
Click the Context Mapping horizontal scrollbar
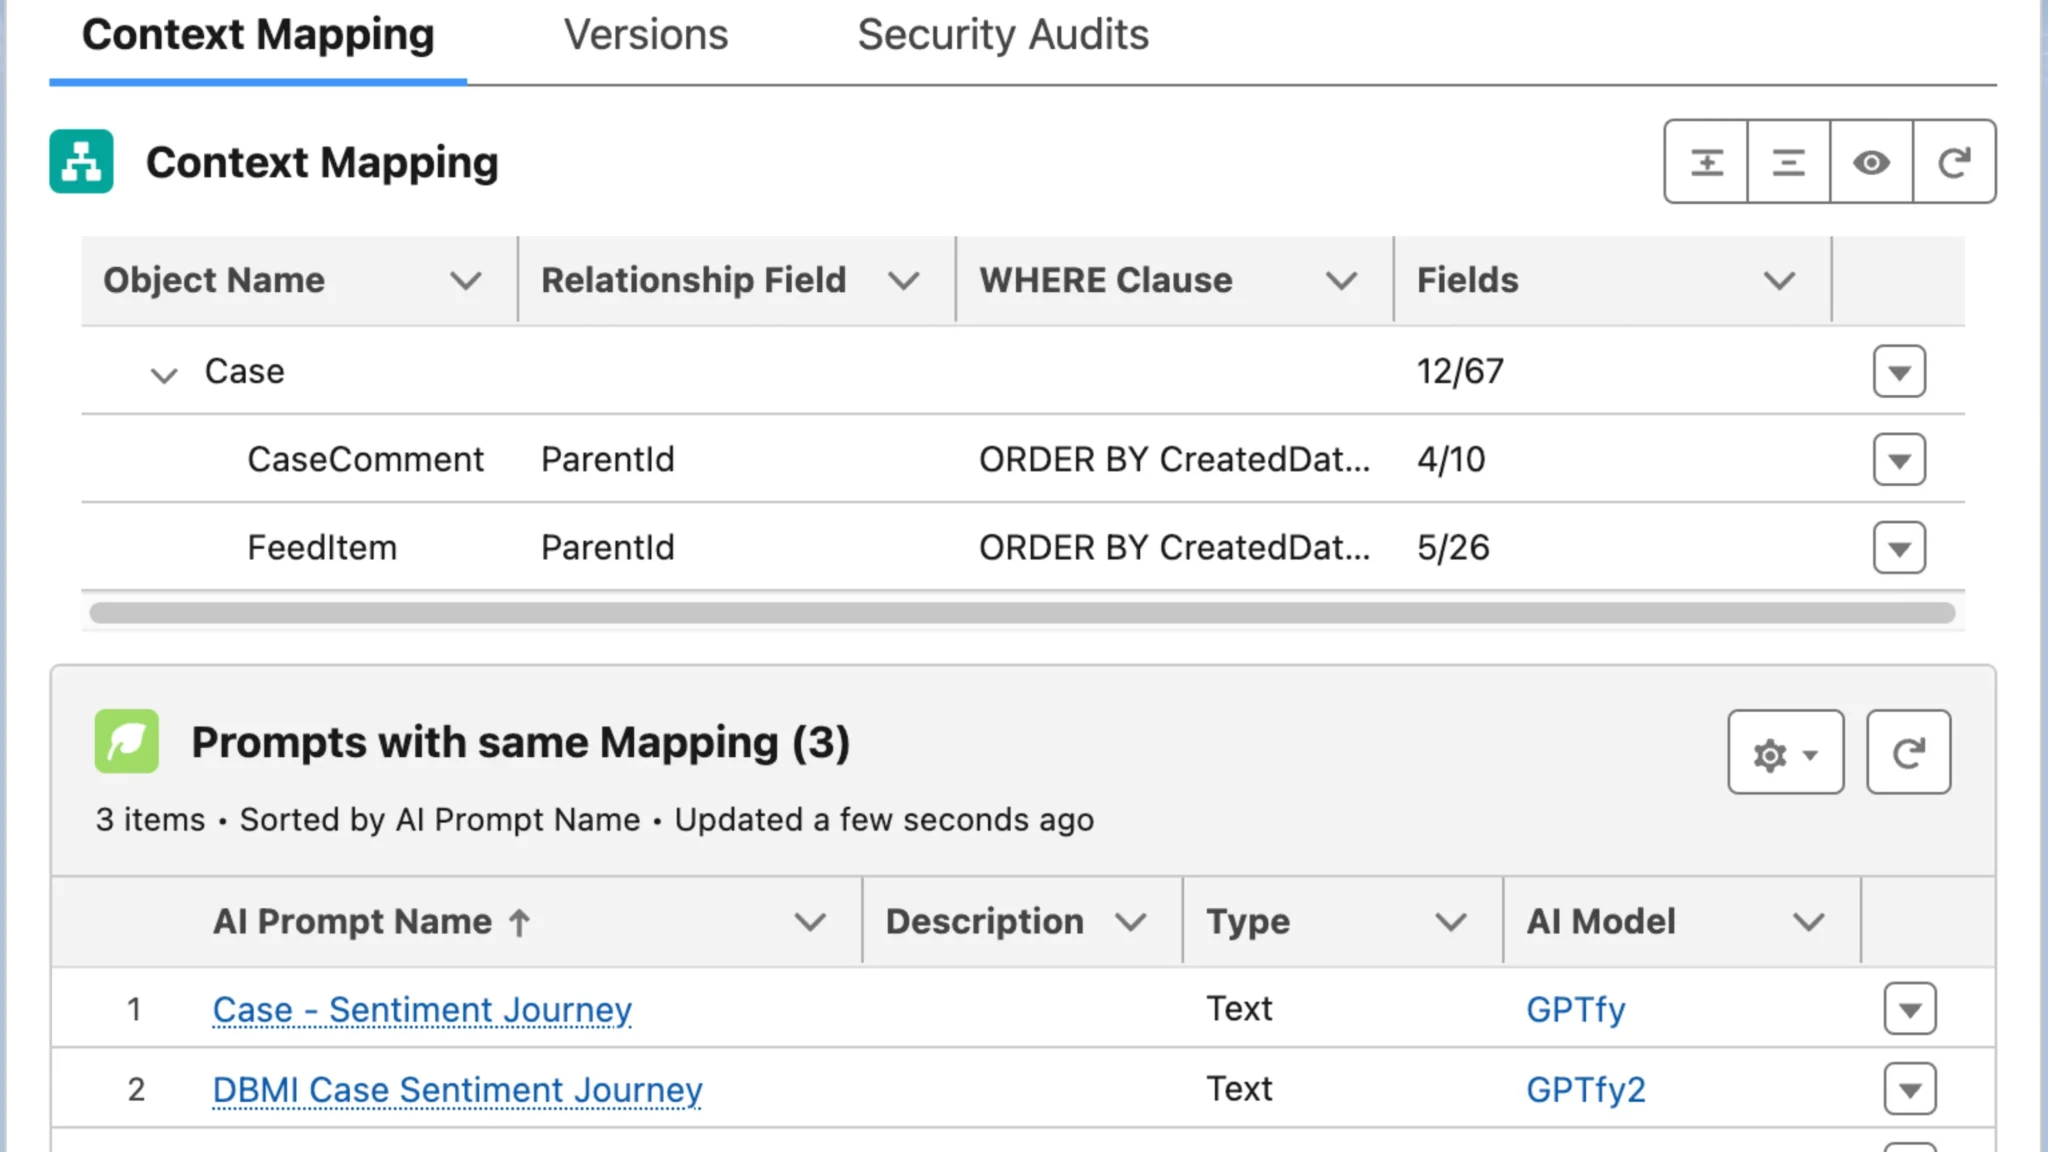[1022, 613]
